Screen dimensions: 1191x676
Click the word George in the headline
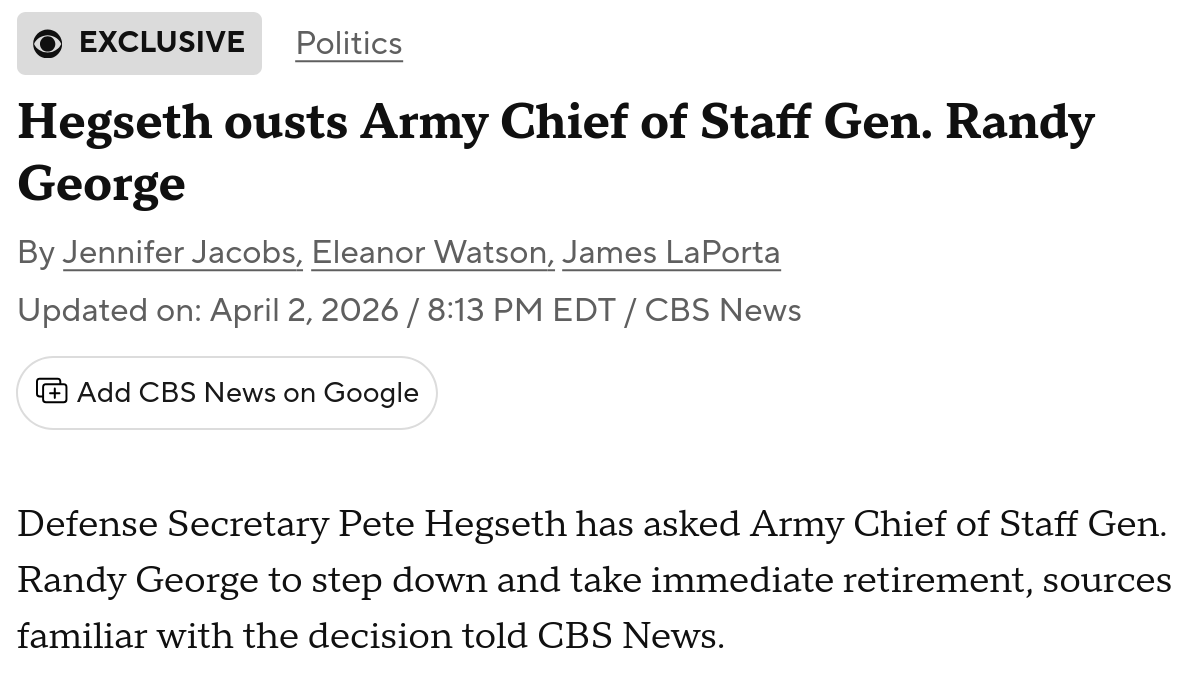101,184
